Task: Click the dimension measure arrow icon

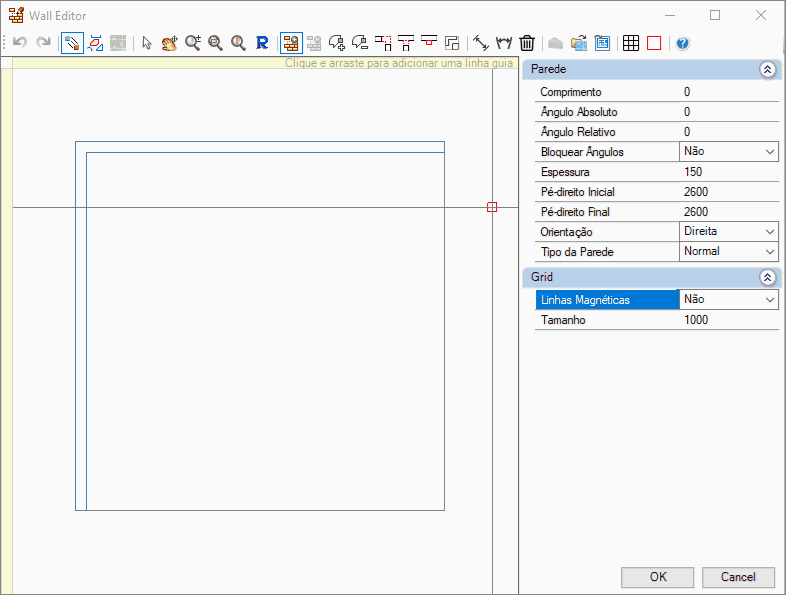Action: tap(480, 43)
